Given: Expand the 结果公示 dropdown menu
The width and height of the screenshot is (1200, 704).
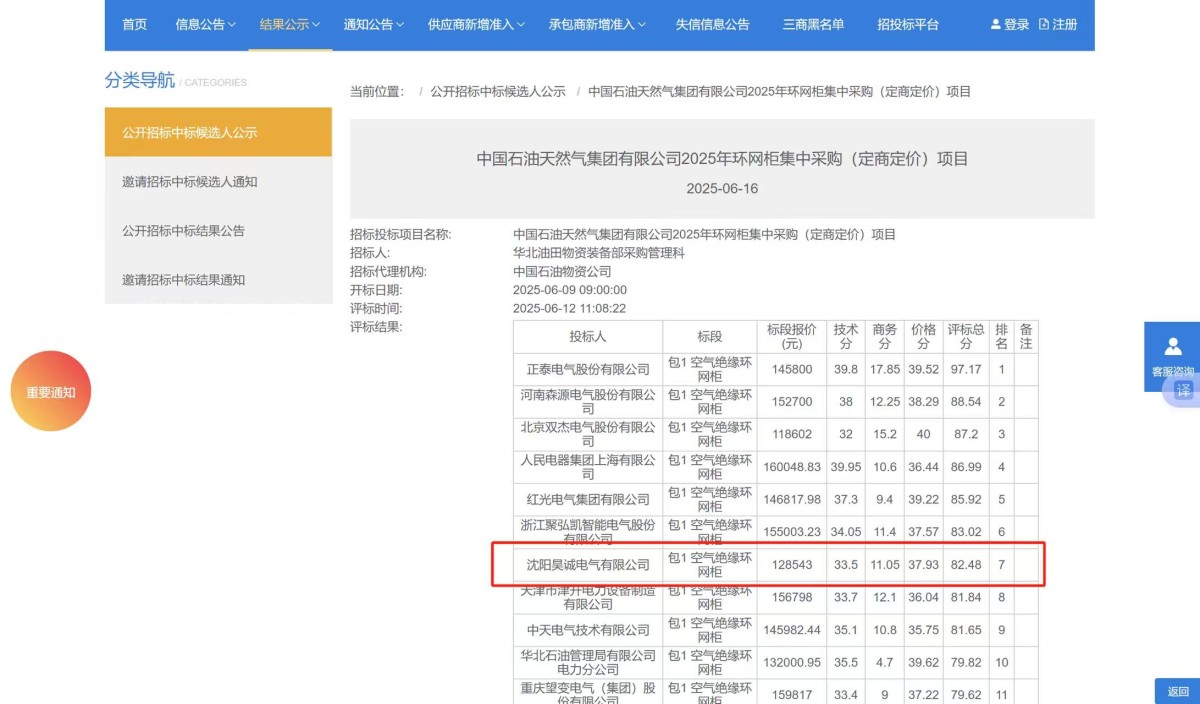Looking at the screenshot, I should point(289,24).
